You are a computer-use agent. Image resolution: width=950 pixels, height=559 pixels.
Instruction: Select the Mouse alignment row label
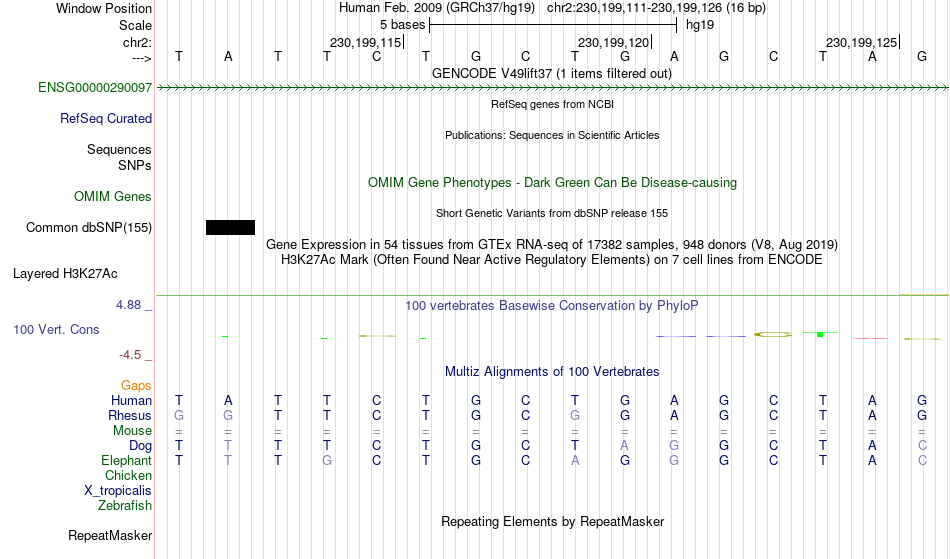[132, 431]
